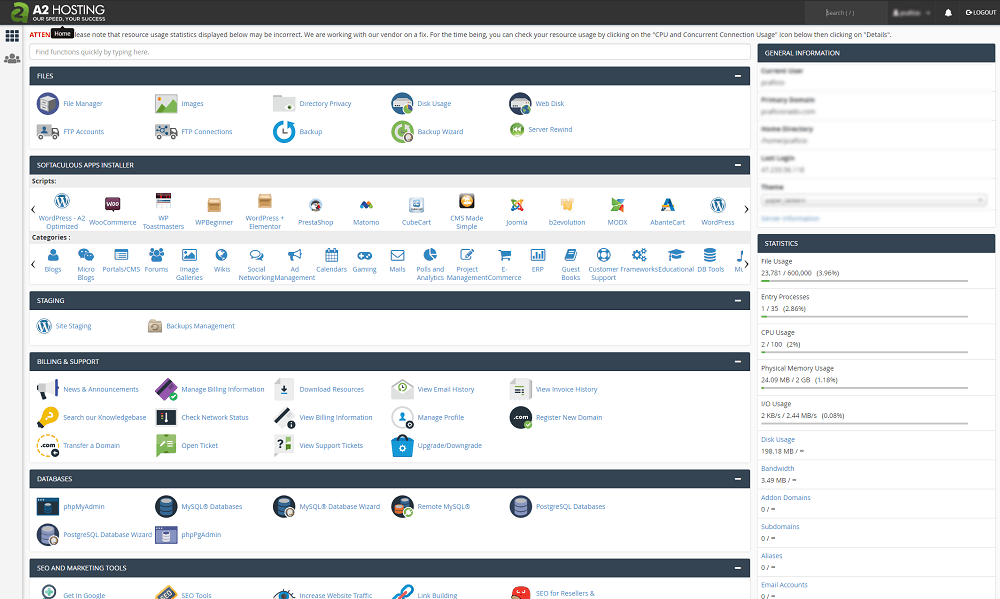The image size is (1000, 599).
Task: Click the Home grid sidebar icon
Action: coord(12,36)
